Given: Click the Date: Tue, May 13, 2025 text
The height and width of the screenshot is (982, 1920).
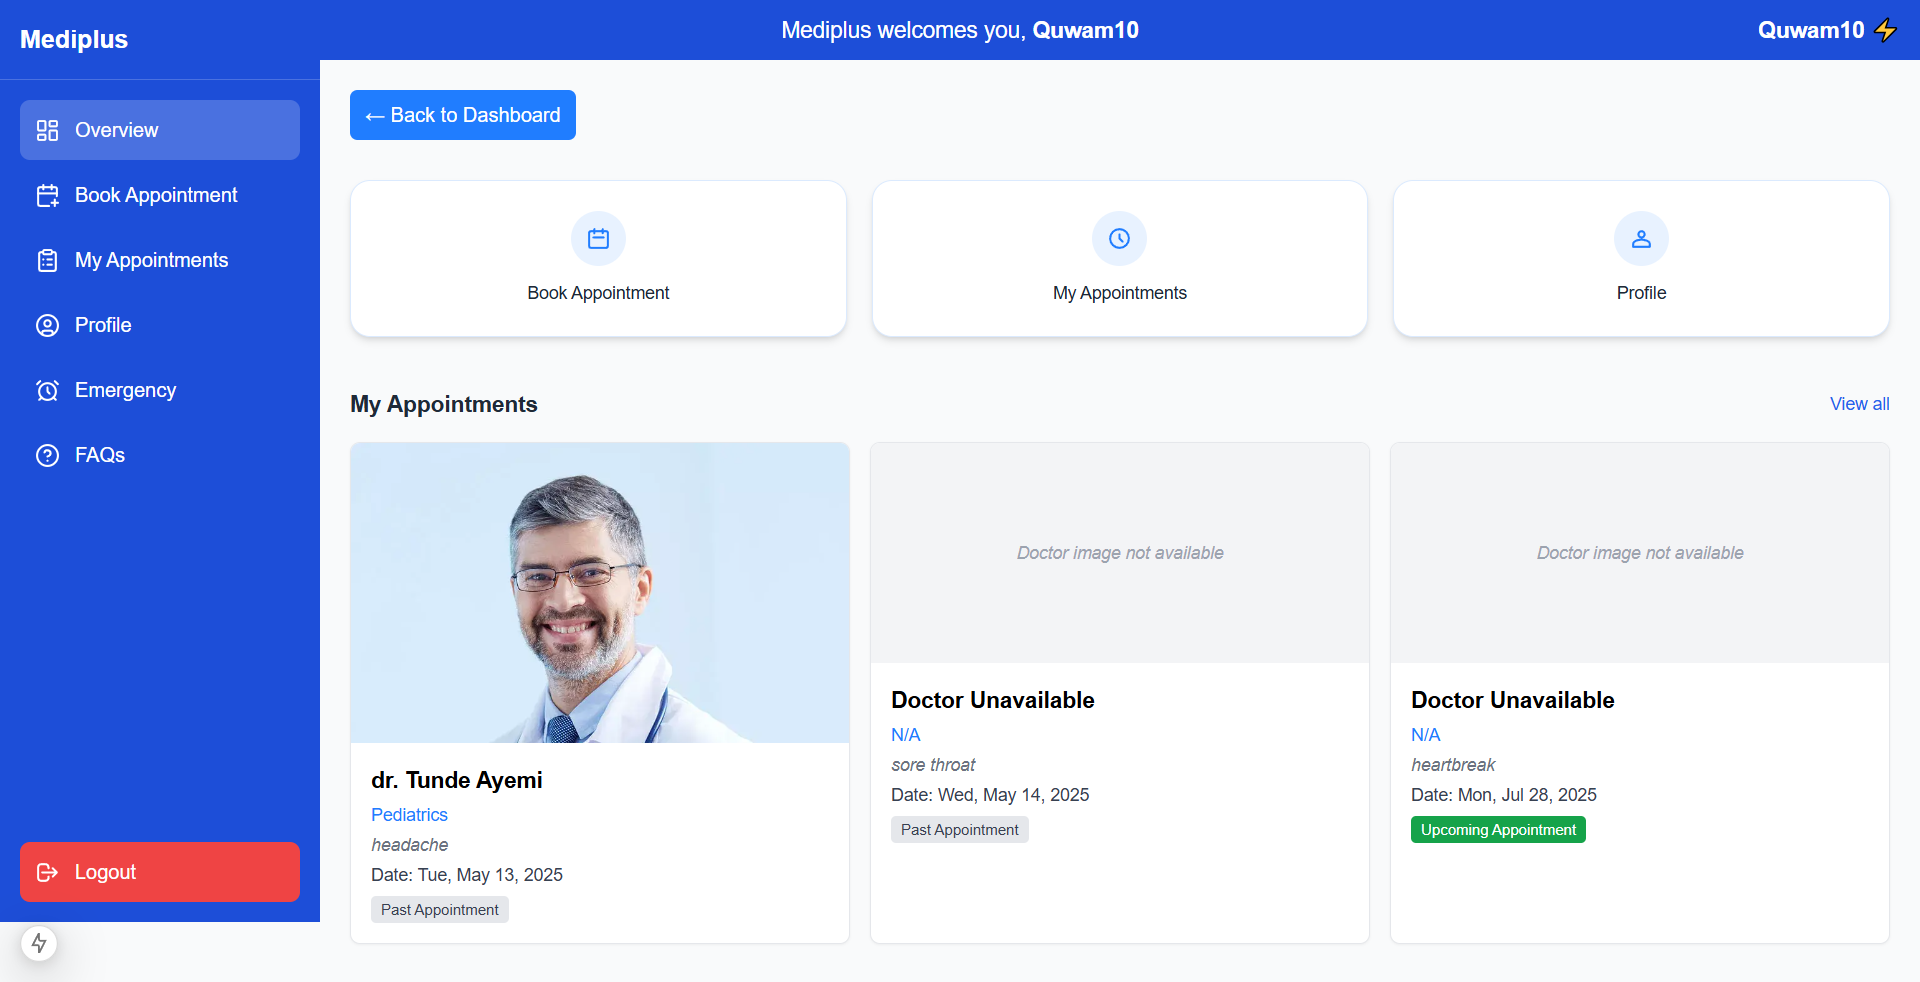Looking at the screenshot, I should (467, 875).
